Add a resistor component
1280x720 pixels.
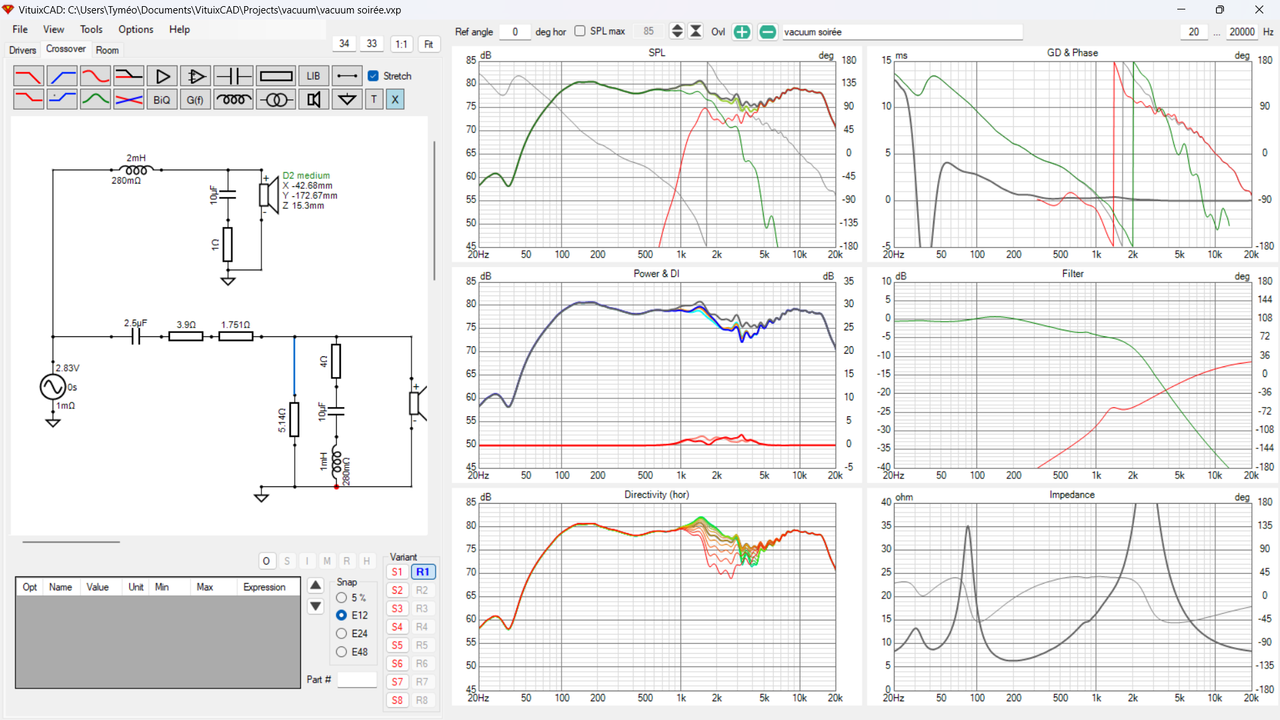click(x=276, y=76)
